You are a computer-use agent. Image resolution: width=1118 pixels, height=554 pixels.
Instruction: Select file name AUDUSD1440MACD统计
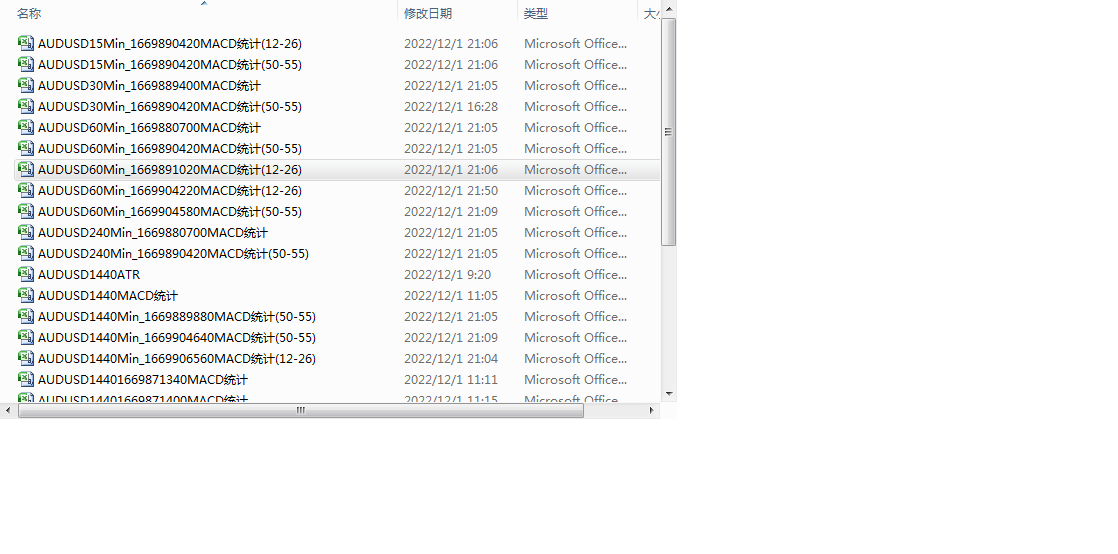[108, 295]
